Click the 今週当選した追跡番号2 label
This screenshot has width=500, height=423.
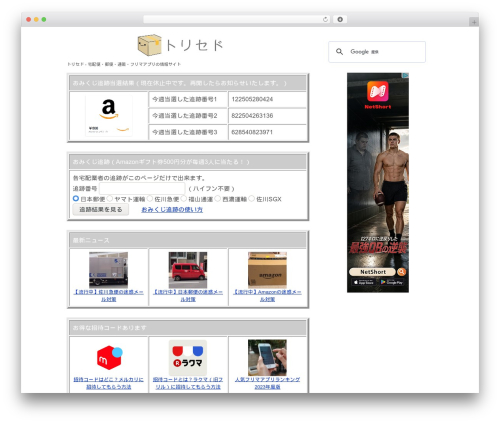(x=185, y=116)
